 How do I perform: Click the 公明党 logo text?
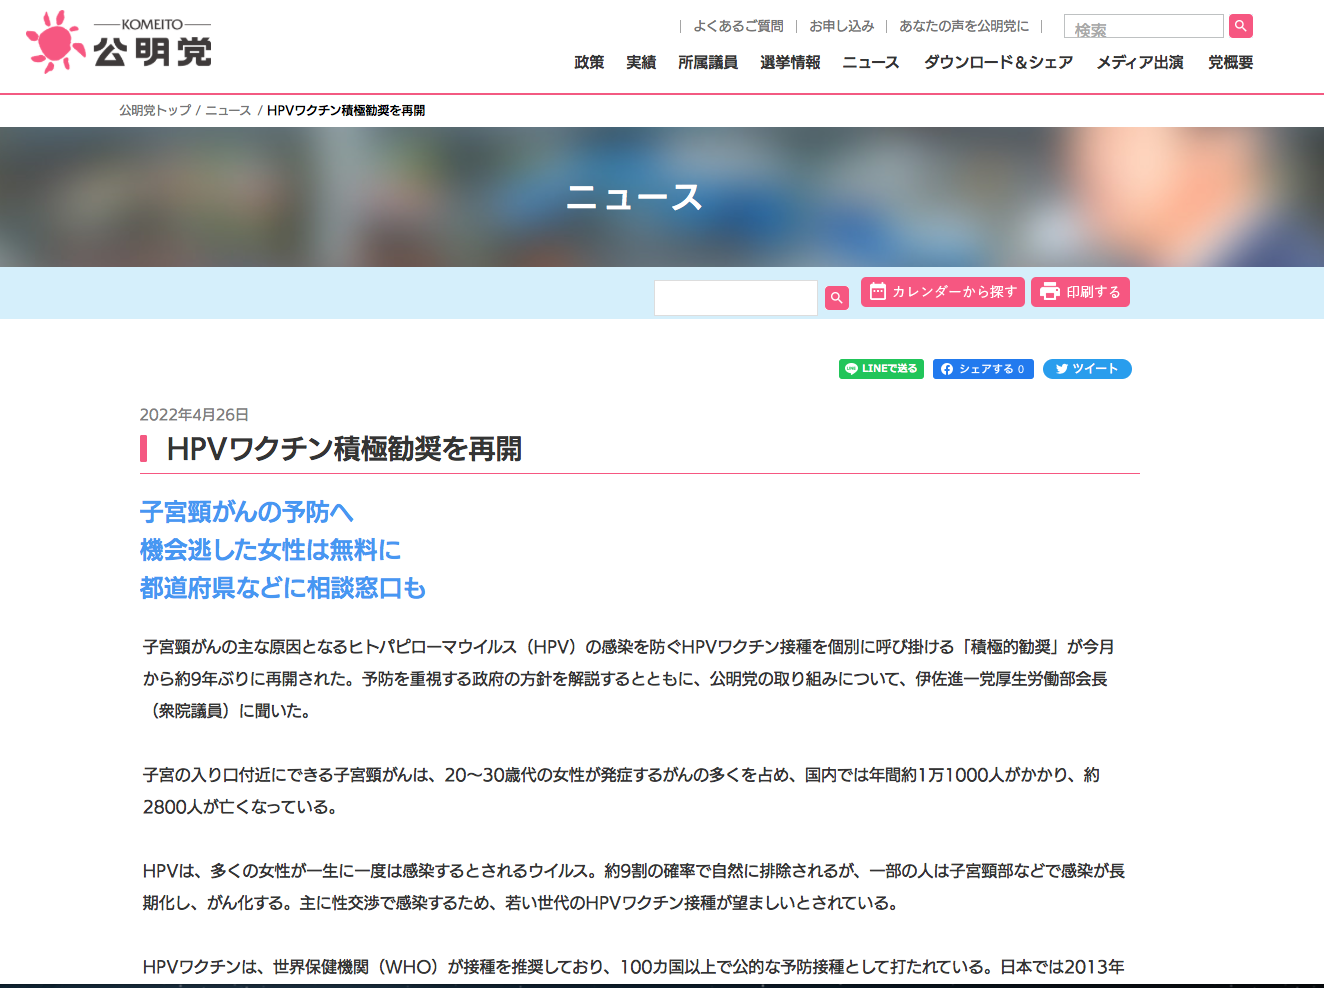pos(153,51)
